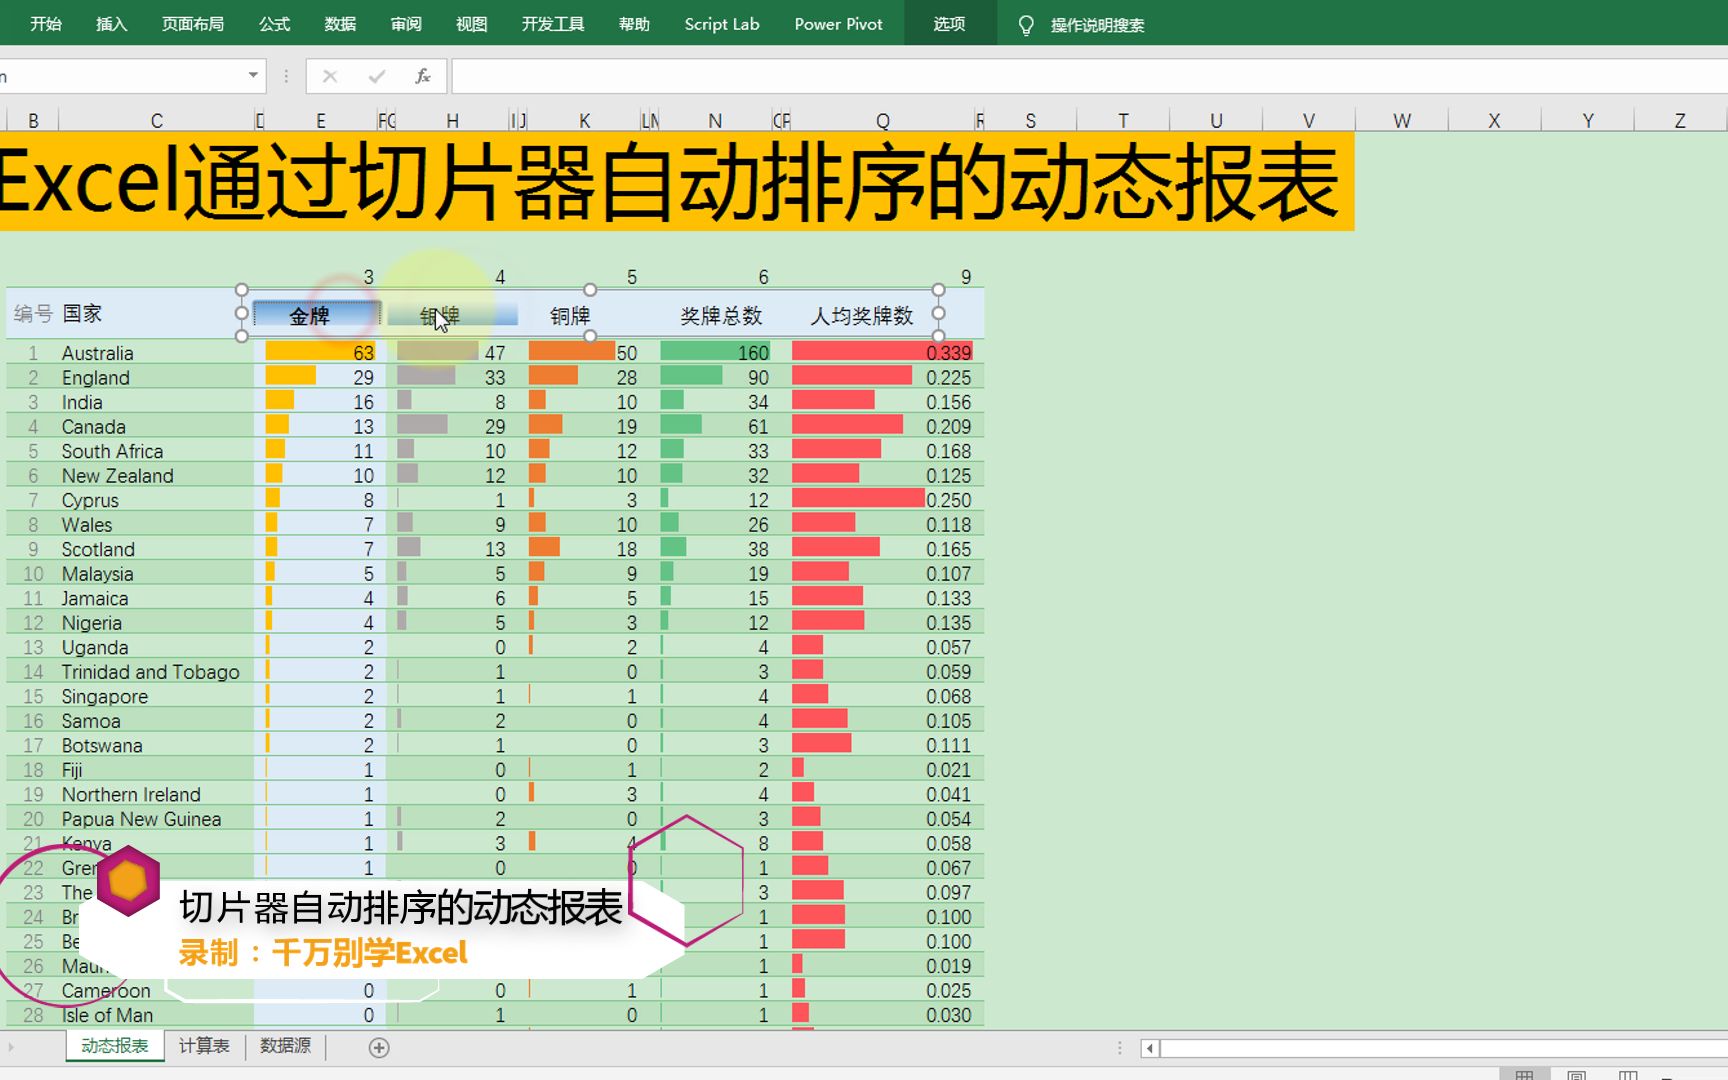Click Australia's total medals value 160

tap(753, 353)
